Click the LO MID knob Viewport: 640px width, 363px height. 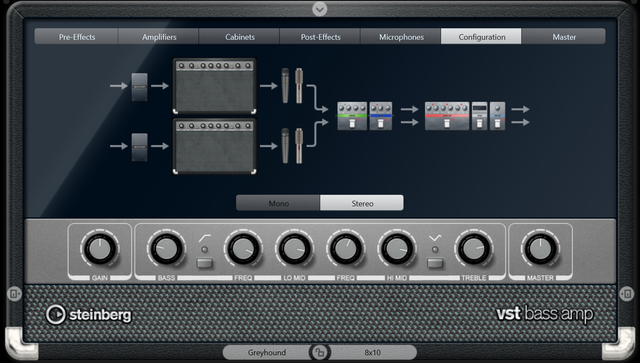point(294,249)
